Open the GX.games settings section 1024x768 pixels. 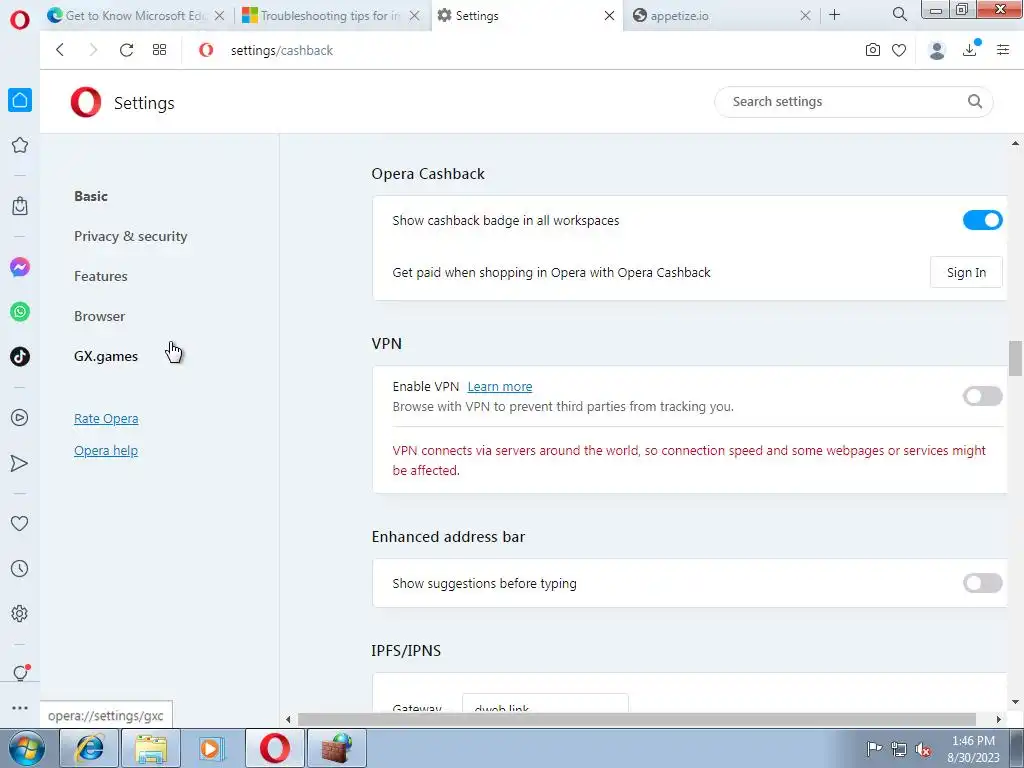coord(106,356)
